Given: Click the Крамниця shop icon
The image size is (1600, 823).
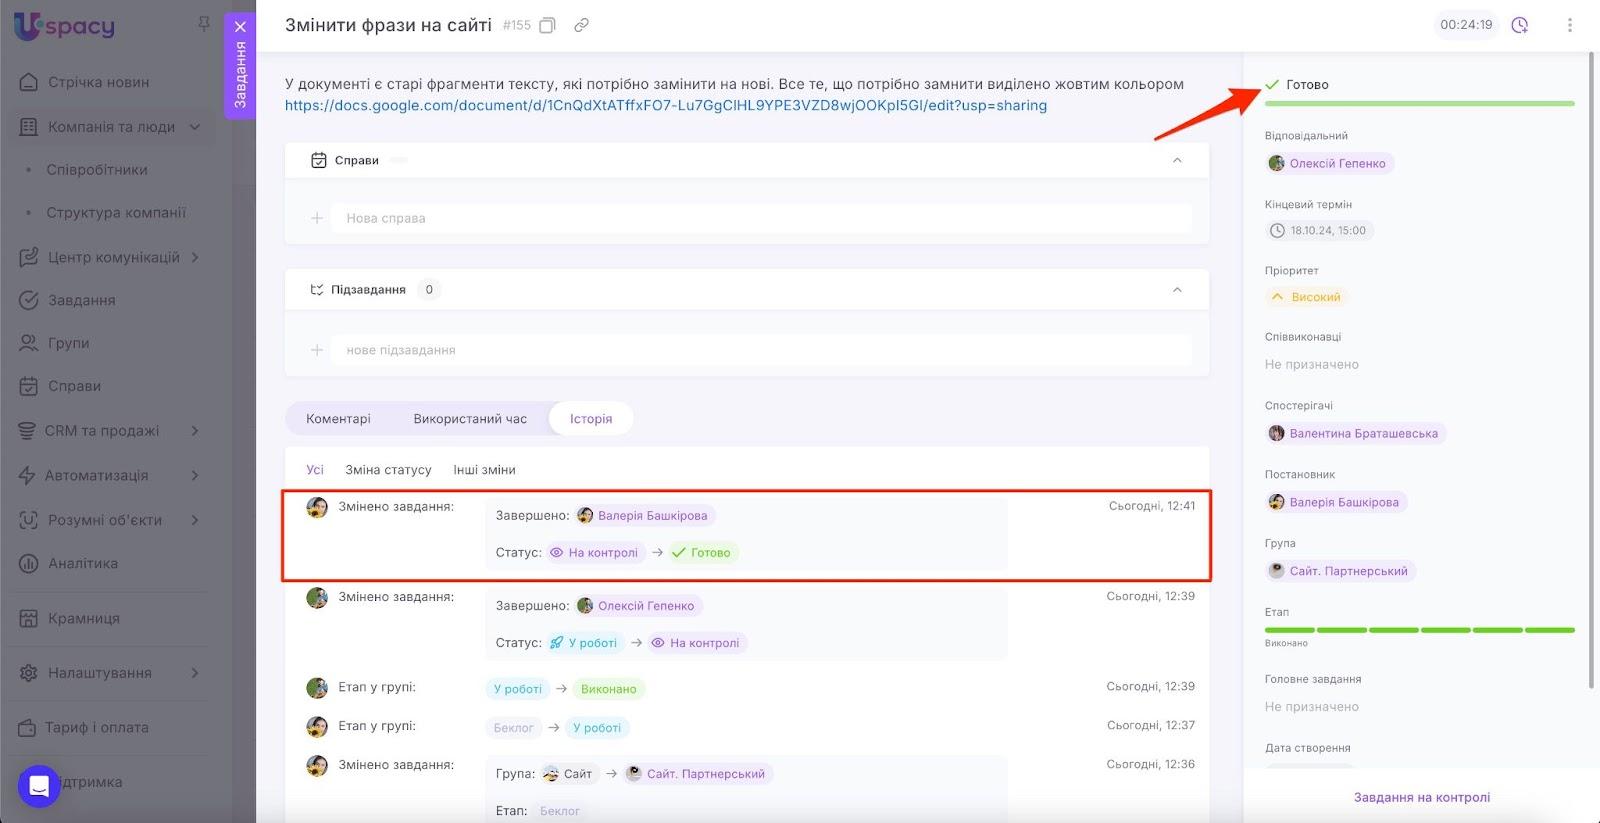Looking at the screenshot, I should point(29,618).
